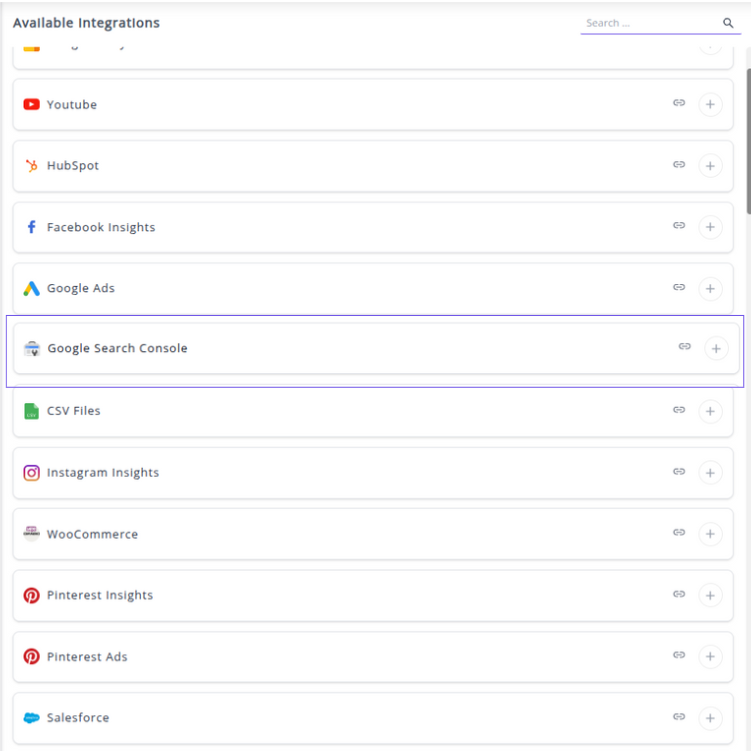The height and width of the screenshot is (751, 751).
Task: Click the Salesforce cloud logo
Action: [32, 718]
